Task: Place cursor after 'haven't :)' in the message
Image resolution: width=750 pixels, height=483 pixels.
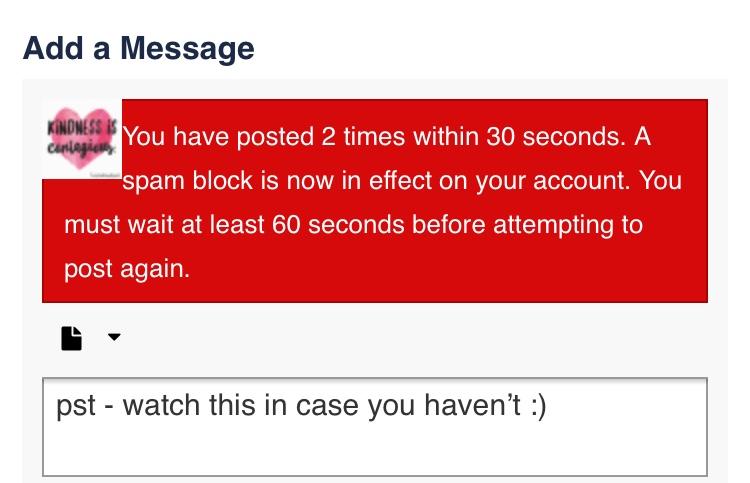Action: [x=547, y=405]
